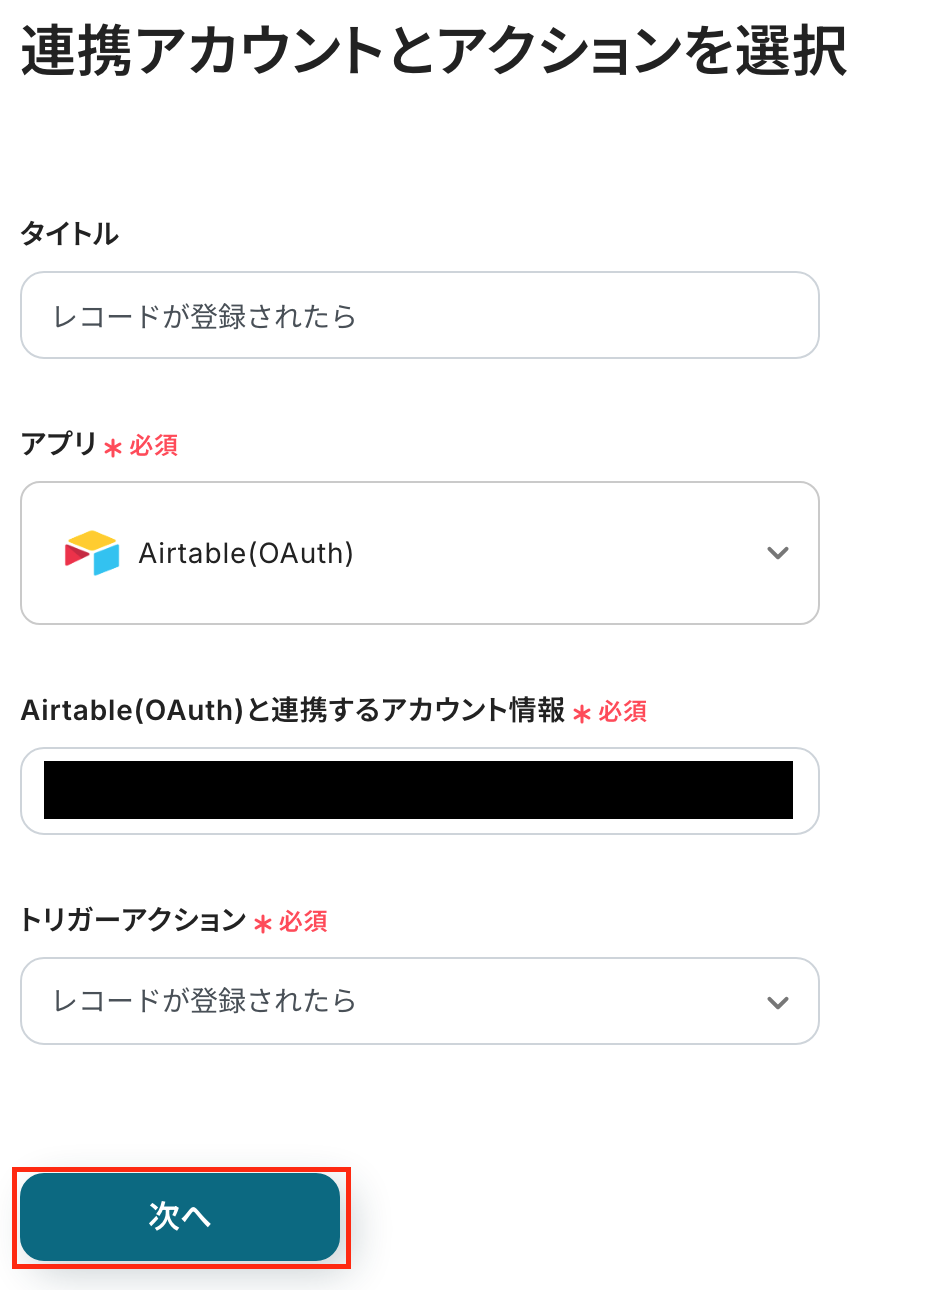This screenshot has width=938, height=1290.
Task: Click the トリガーアクション field label
Action: (x=133, y=920)
